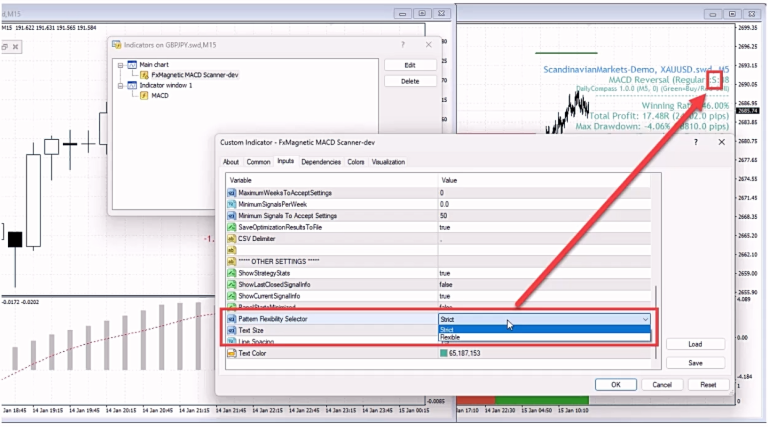The height and width of the screenshot is (427, 768).
Task: Click the MinimumSignalsPerWeek variable icon
Action: [232, 204]
